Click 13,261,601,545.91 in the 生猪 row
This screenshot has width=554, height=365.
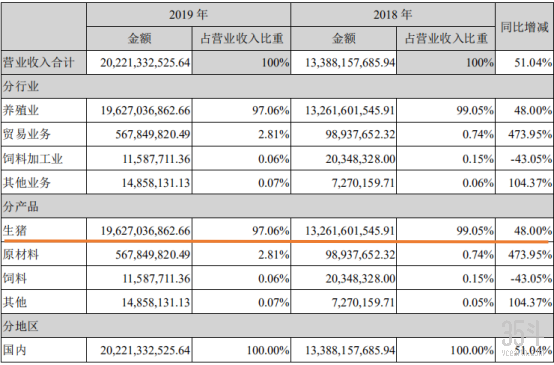coord(350,231)
